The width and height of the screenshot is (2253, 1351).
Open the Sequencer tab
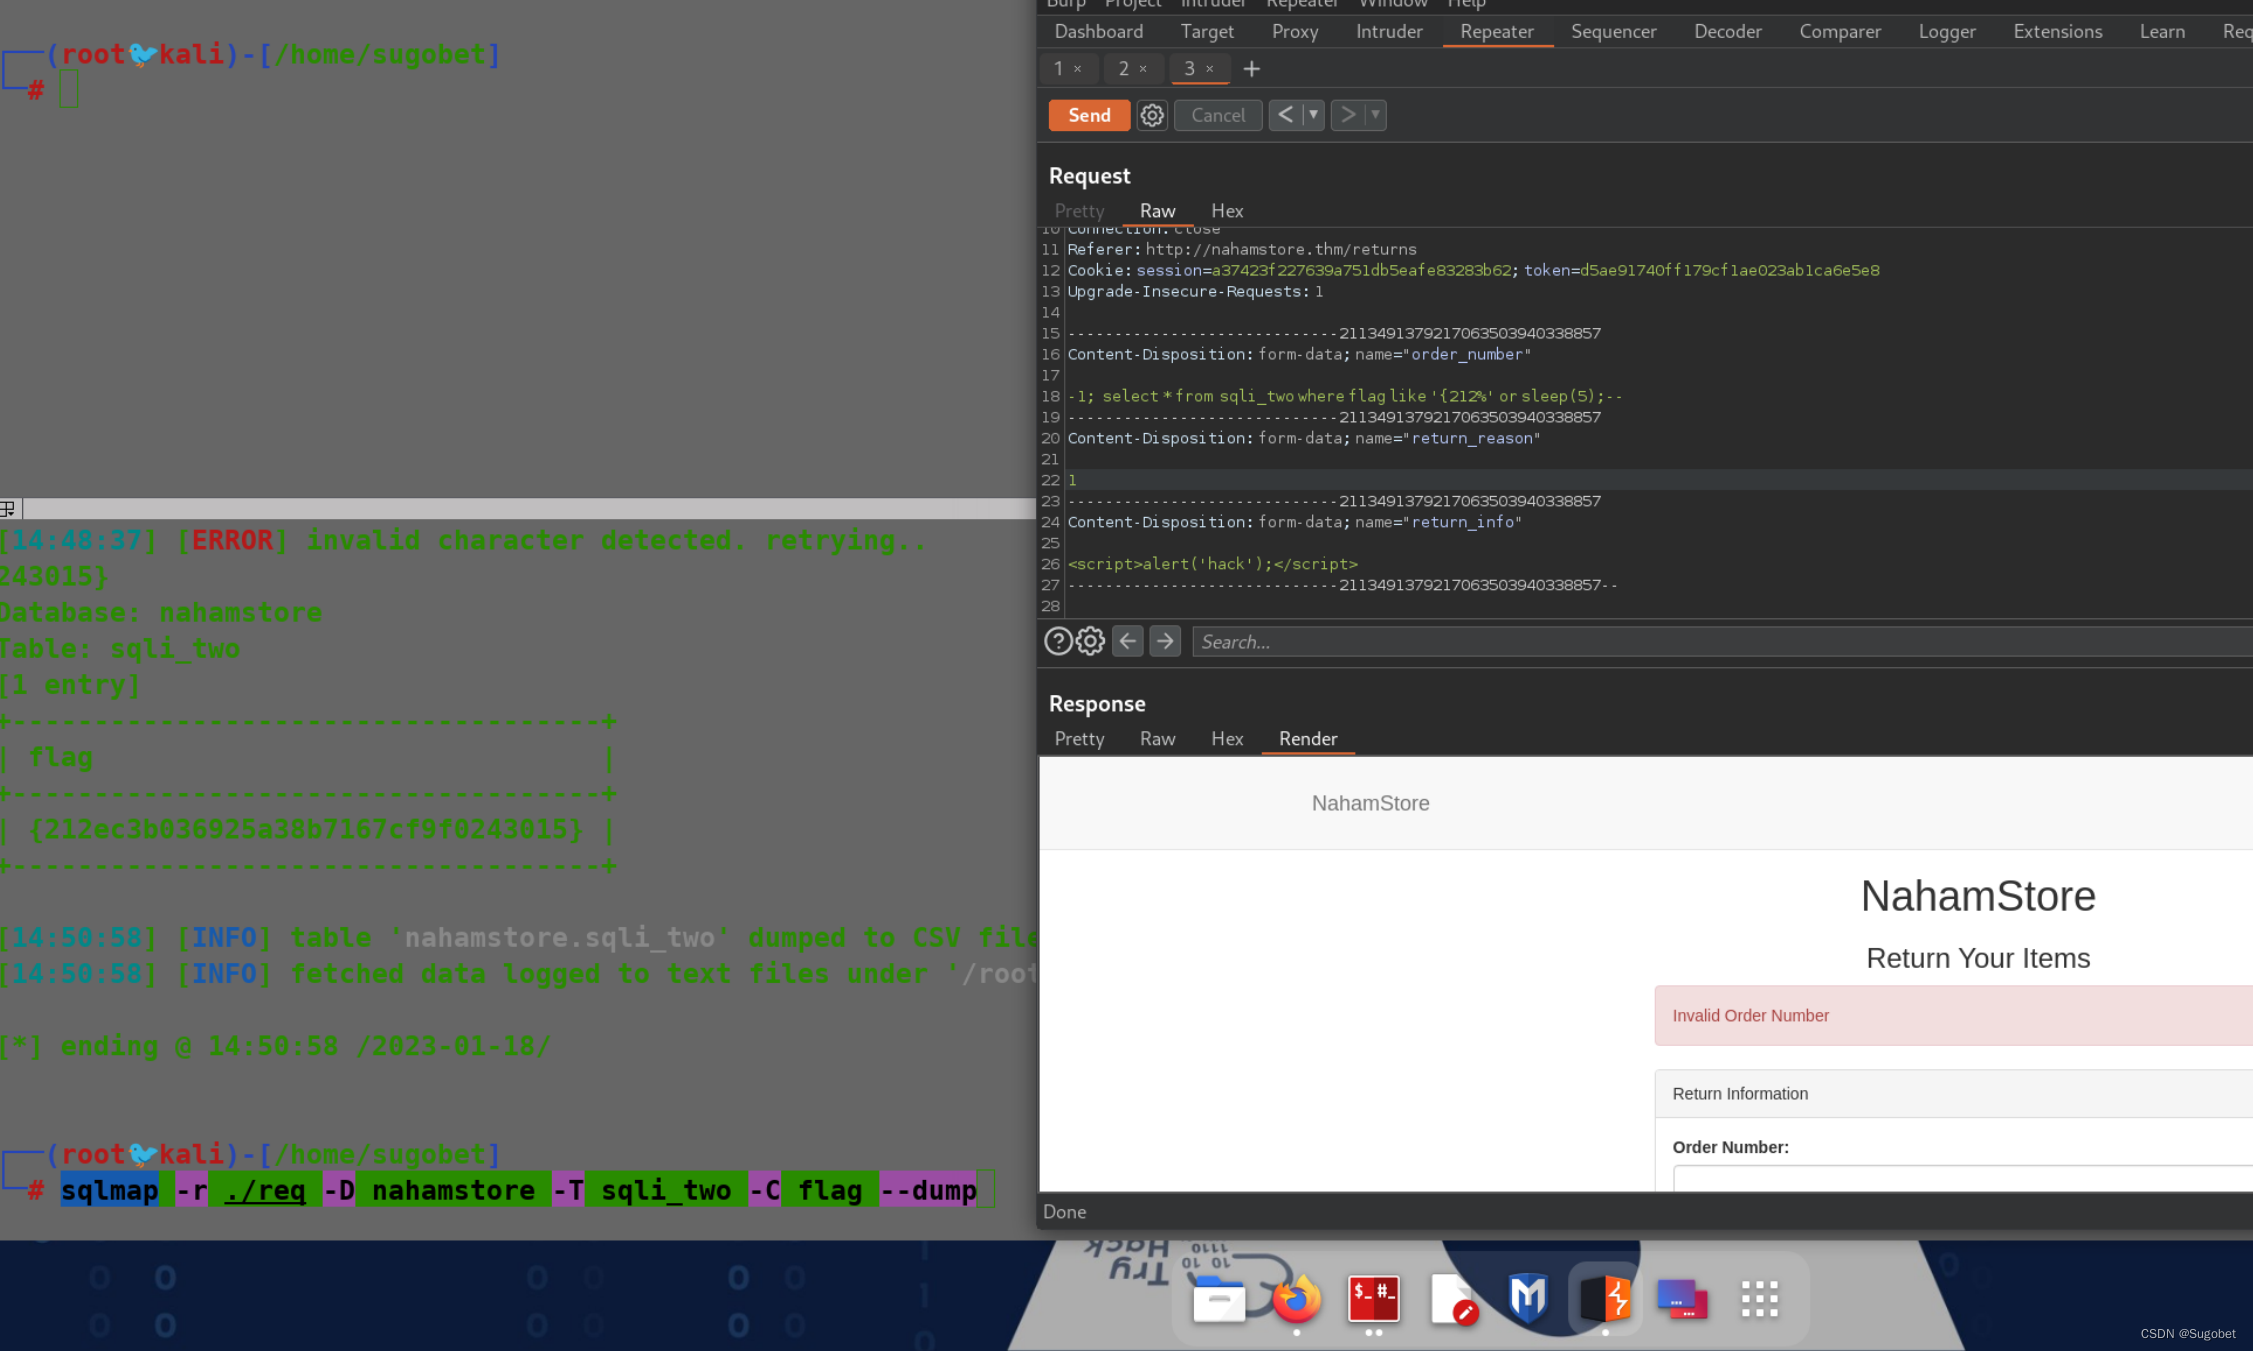pyautogui.click(x=1613, y=31)
